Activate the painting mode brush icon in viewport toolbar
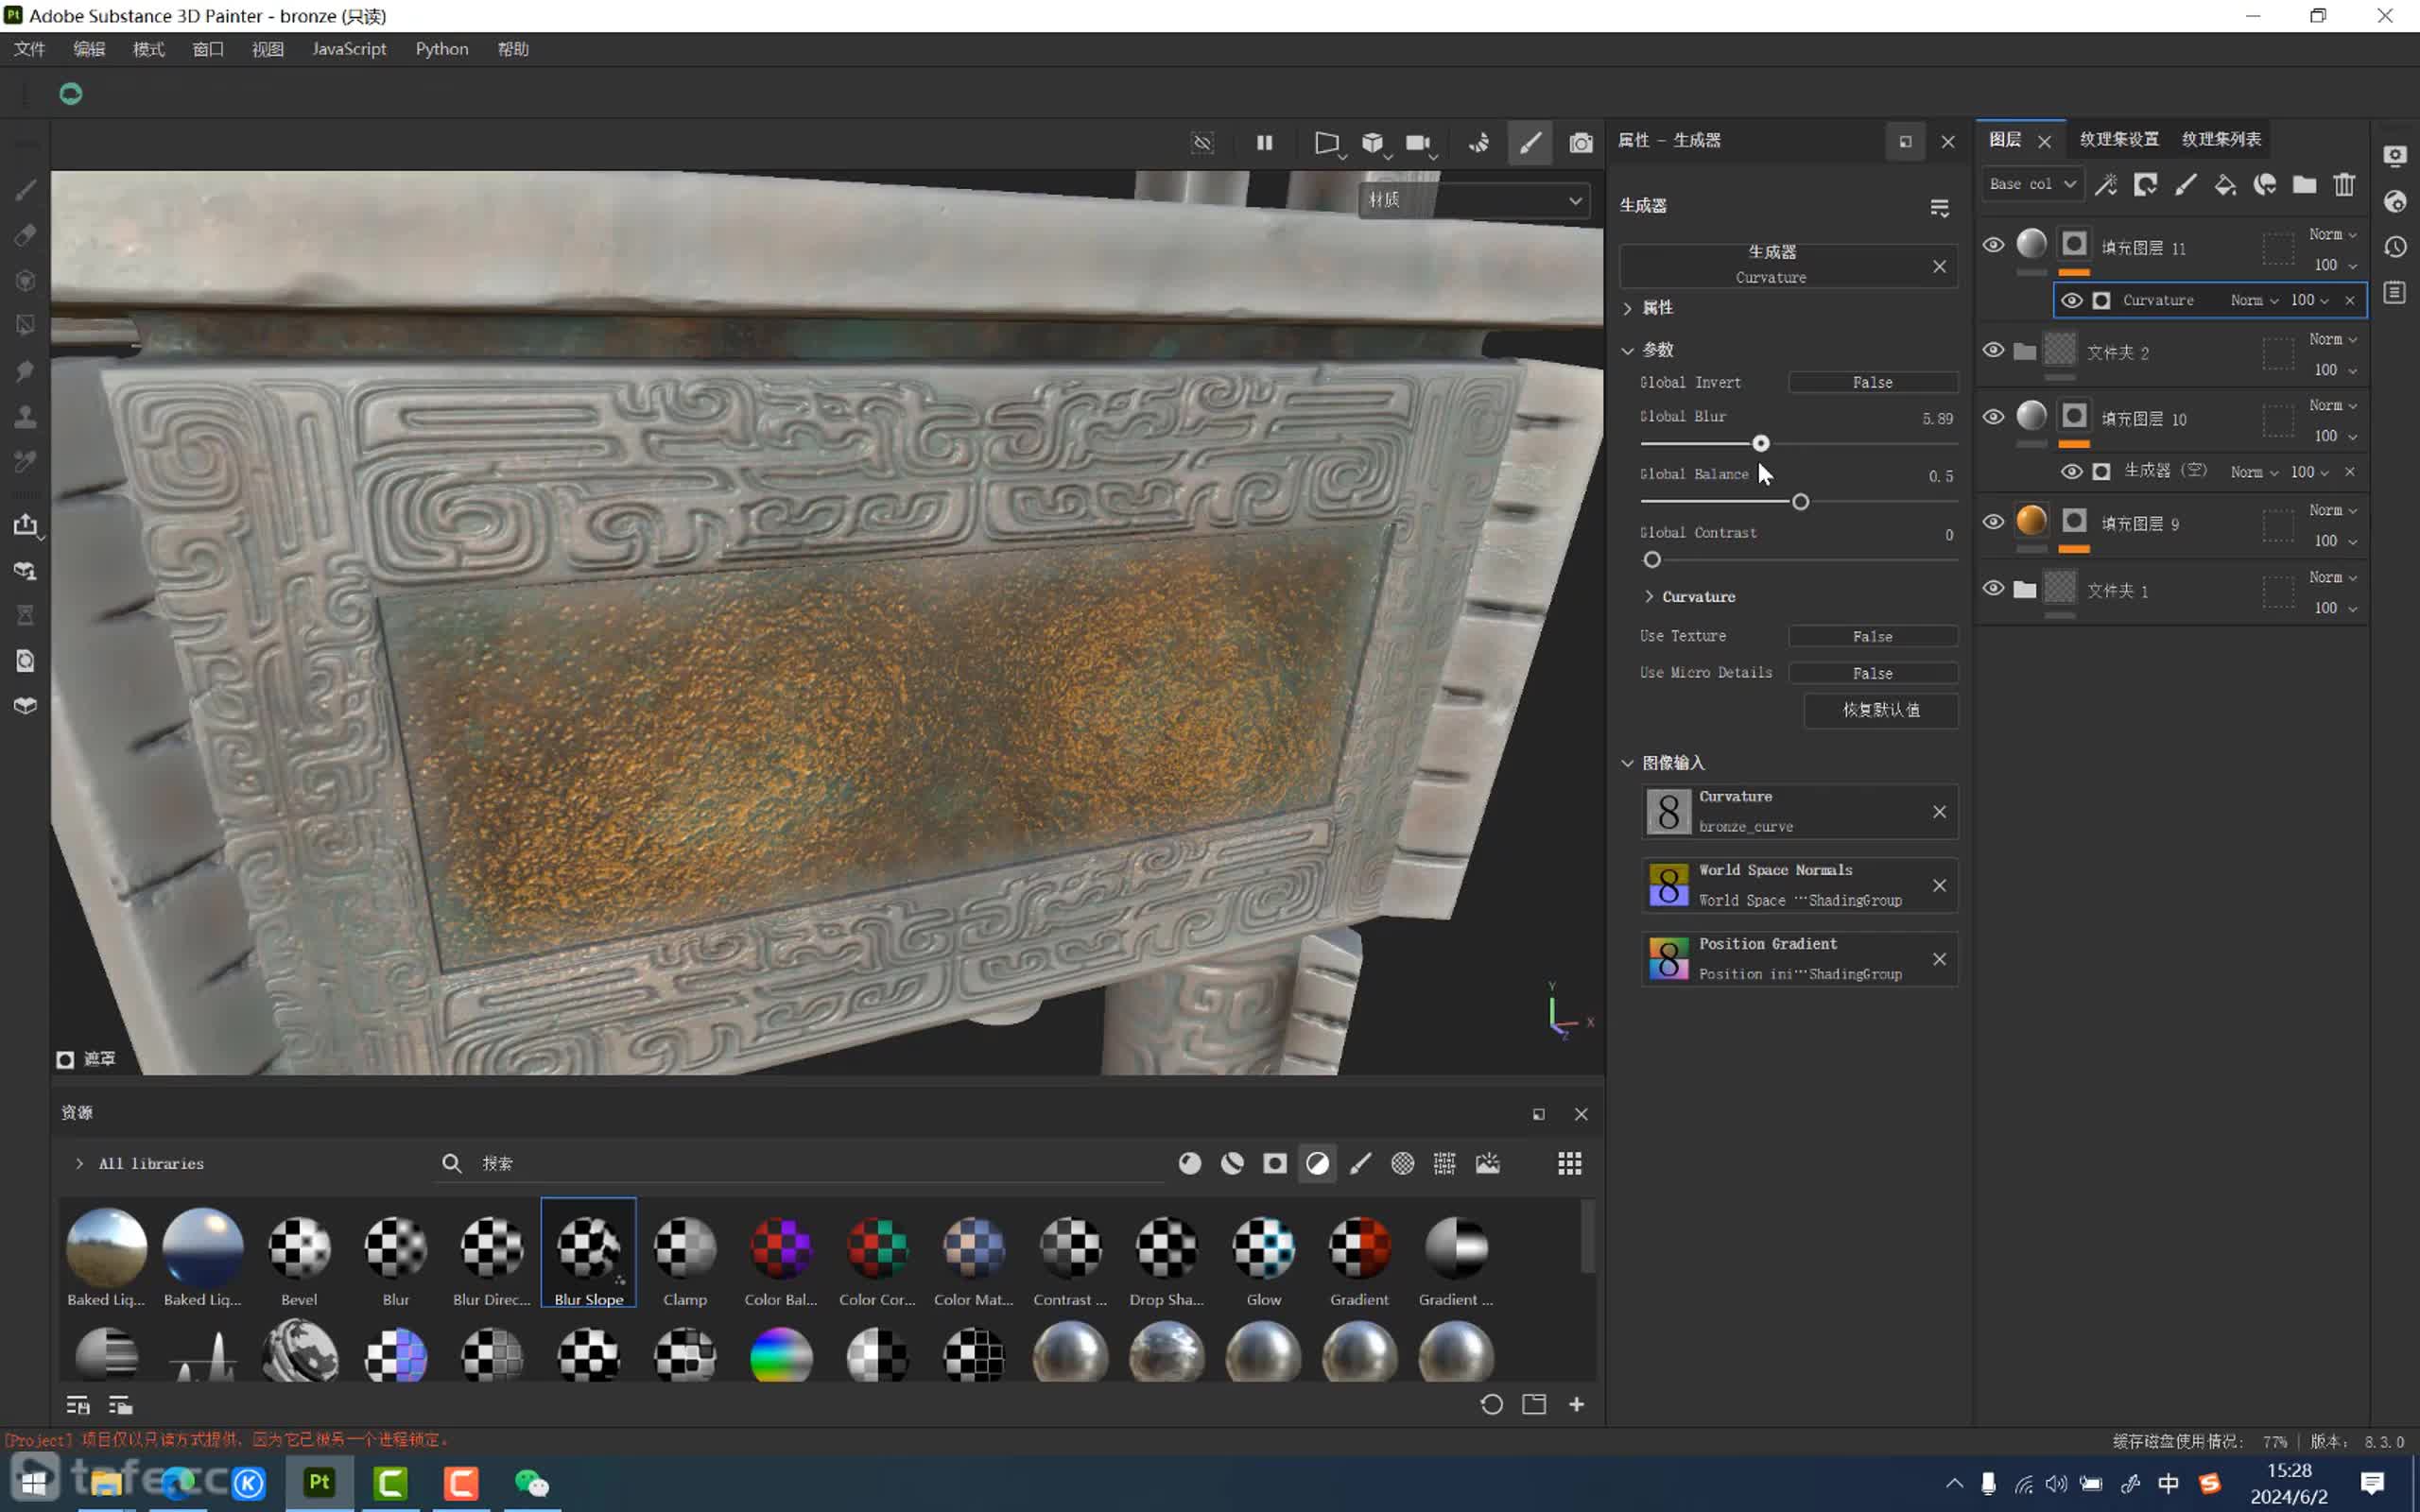The height and width of the screenshot is (1512, 2420). [1530, 143]
